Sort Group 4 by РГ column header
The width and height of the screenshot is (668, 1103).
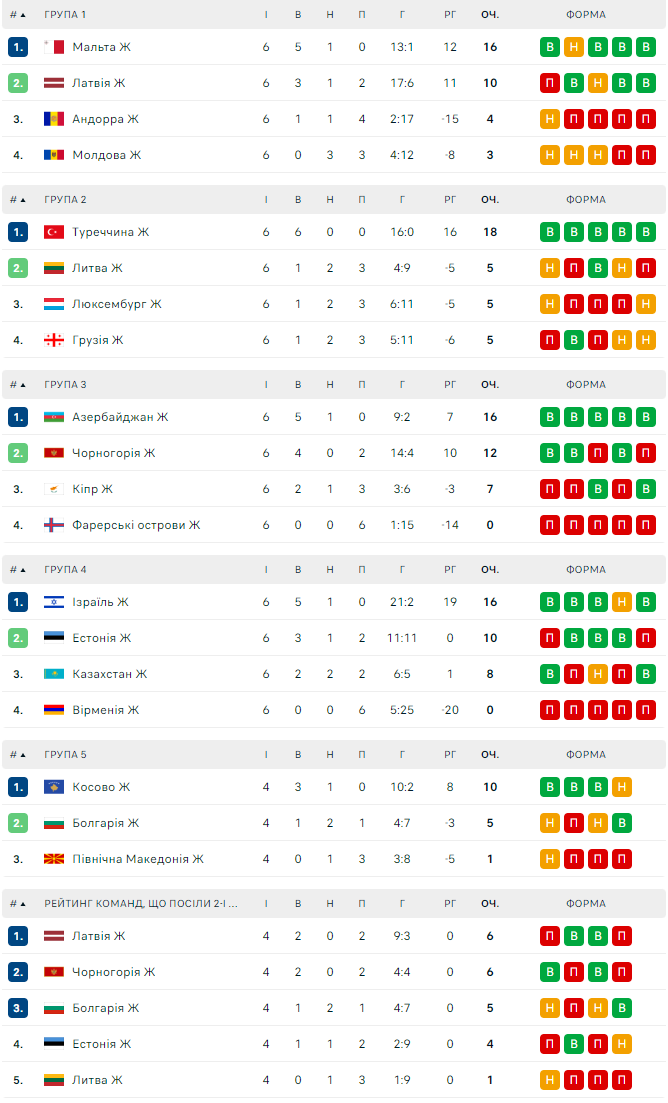tap(450, 570)
